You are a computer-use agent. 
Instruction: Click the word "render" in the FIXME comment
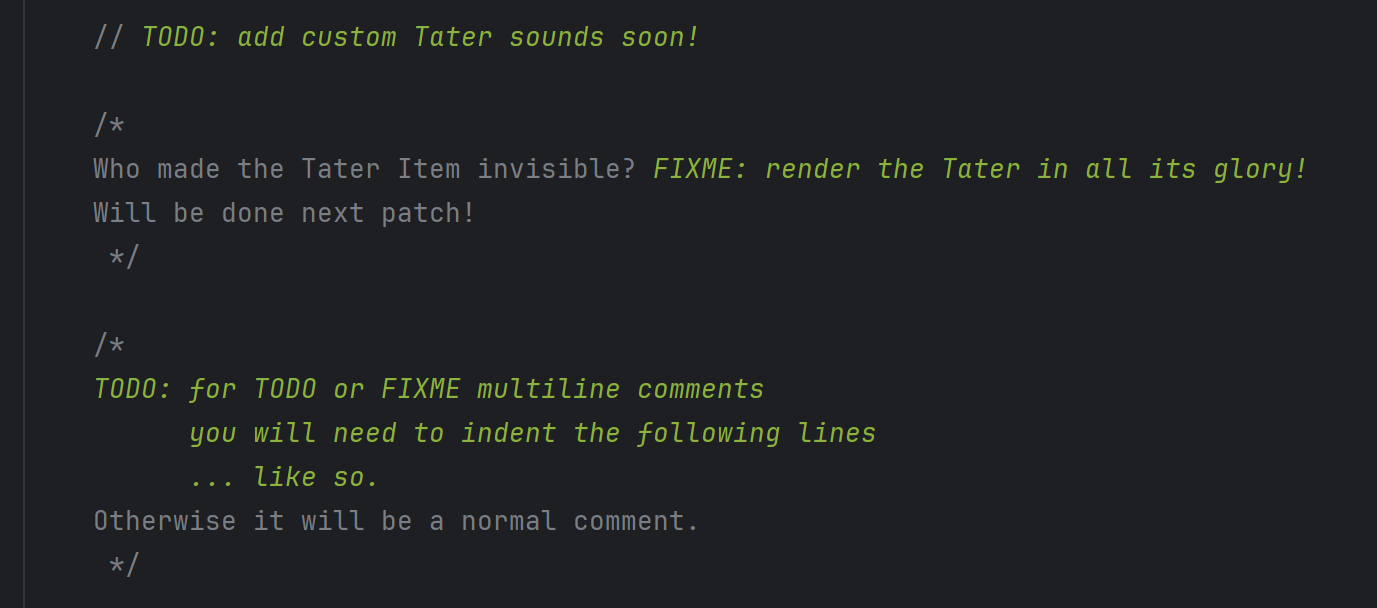tap(812, 169)
